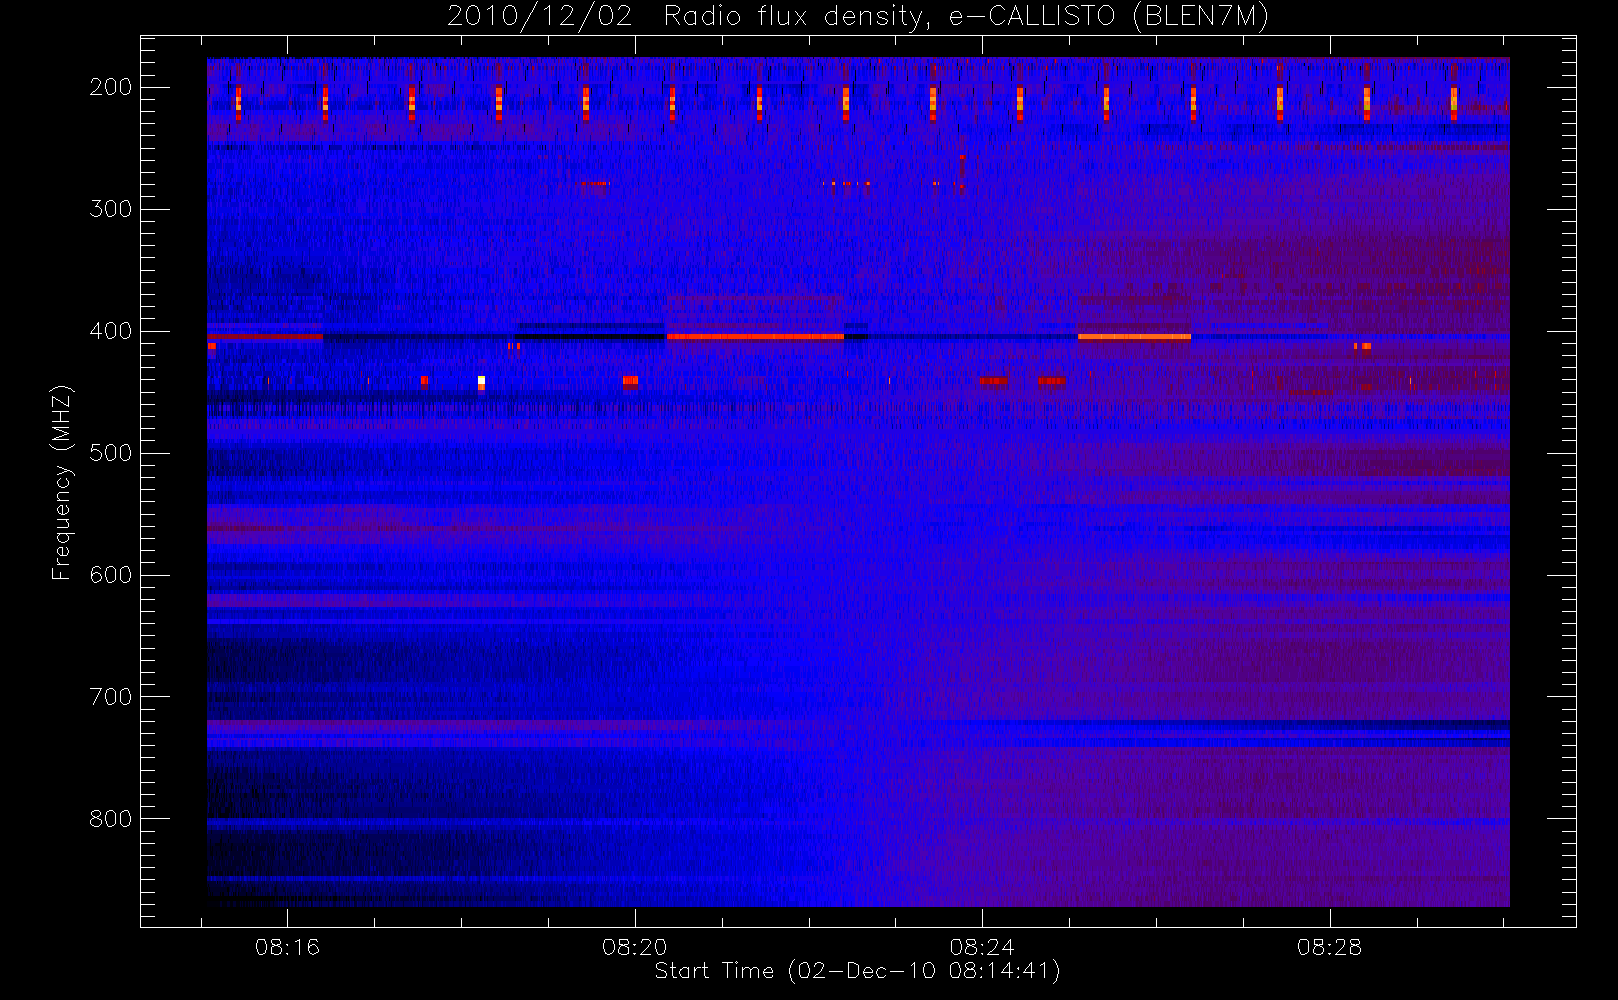Click the 08:16 time tick label
This screenshot has height=1000, width=1618.
pos(287,947)
